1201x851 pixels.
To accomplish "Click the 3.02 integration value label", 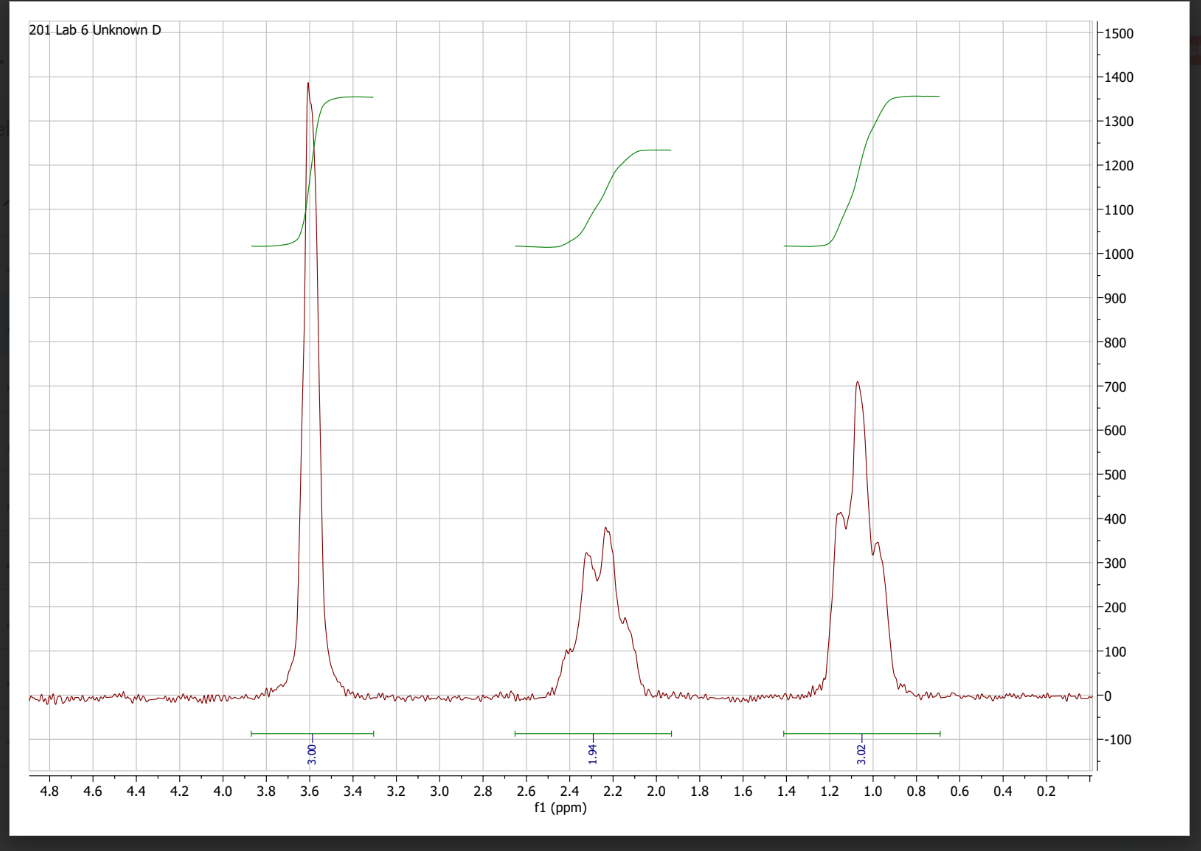I will coord(861,755).
